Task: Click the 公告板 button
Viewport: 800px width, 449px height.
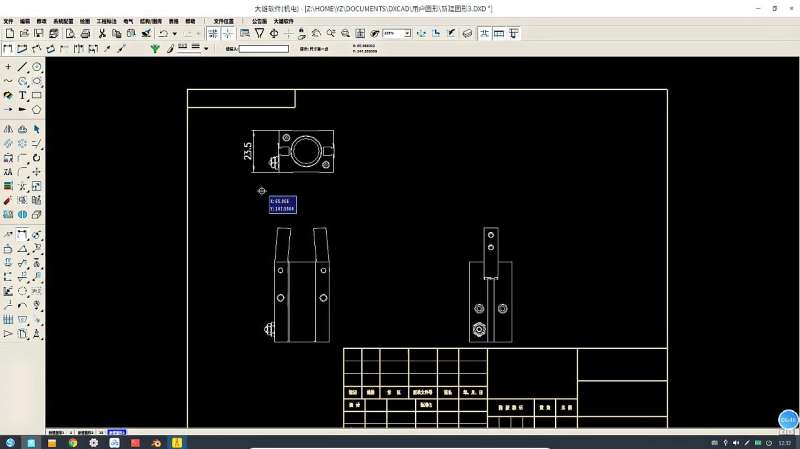Action: (259, 20)
